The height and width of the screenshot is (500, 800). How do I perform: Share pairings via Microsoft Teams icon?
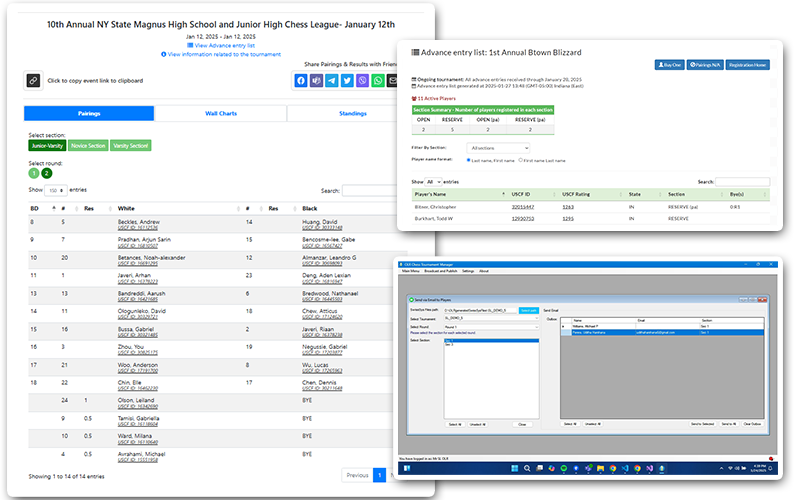[316, 81]
